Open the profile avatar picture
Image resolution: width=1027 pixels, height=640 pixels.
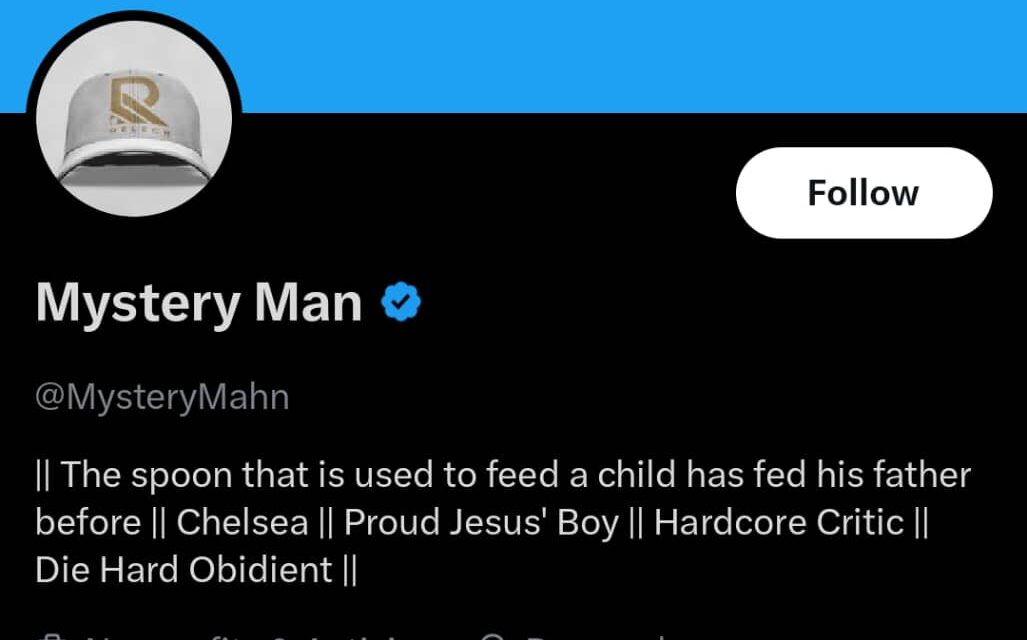pos(134,118)
